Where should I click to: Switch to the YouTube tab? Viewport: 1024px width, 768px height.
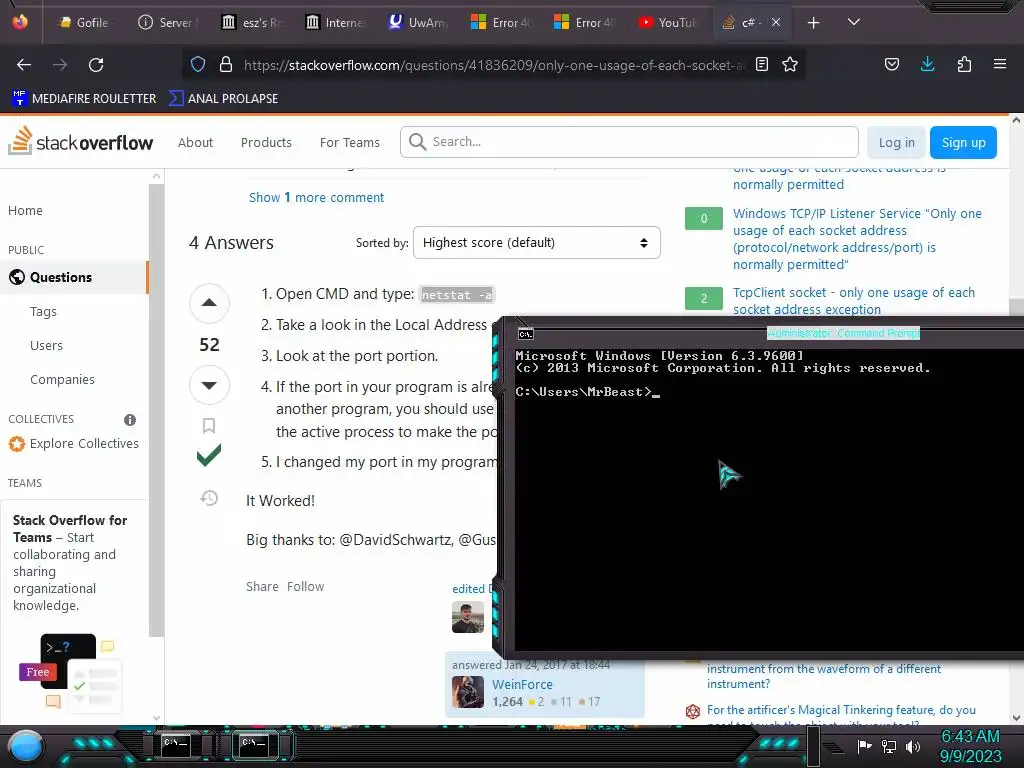click(669, 23)
